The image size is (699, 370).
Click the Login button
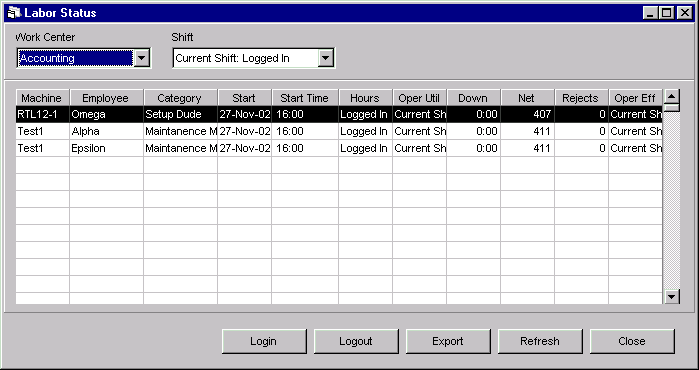coord(264,341)
